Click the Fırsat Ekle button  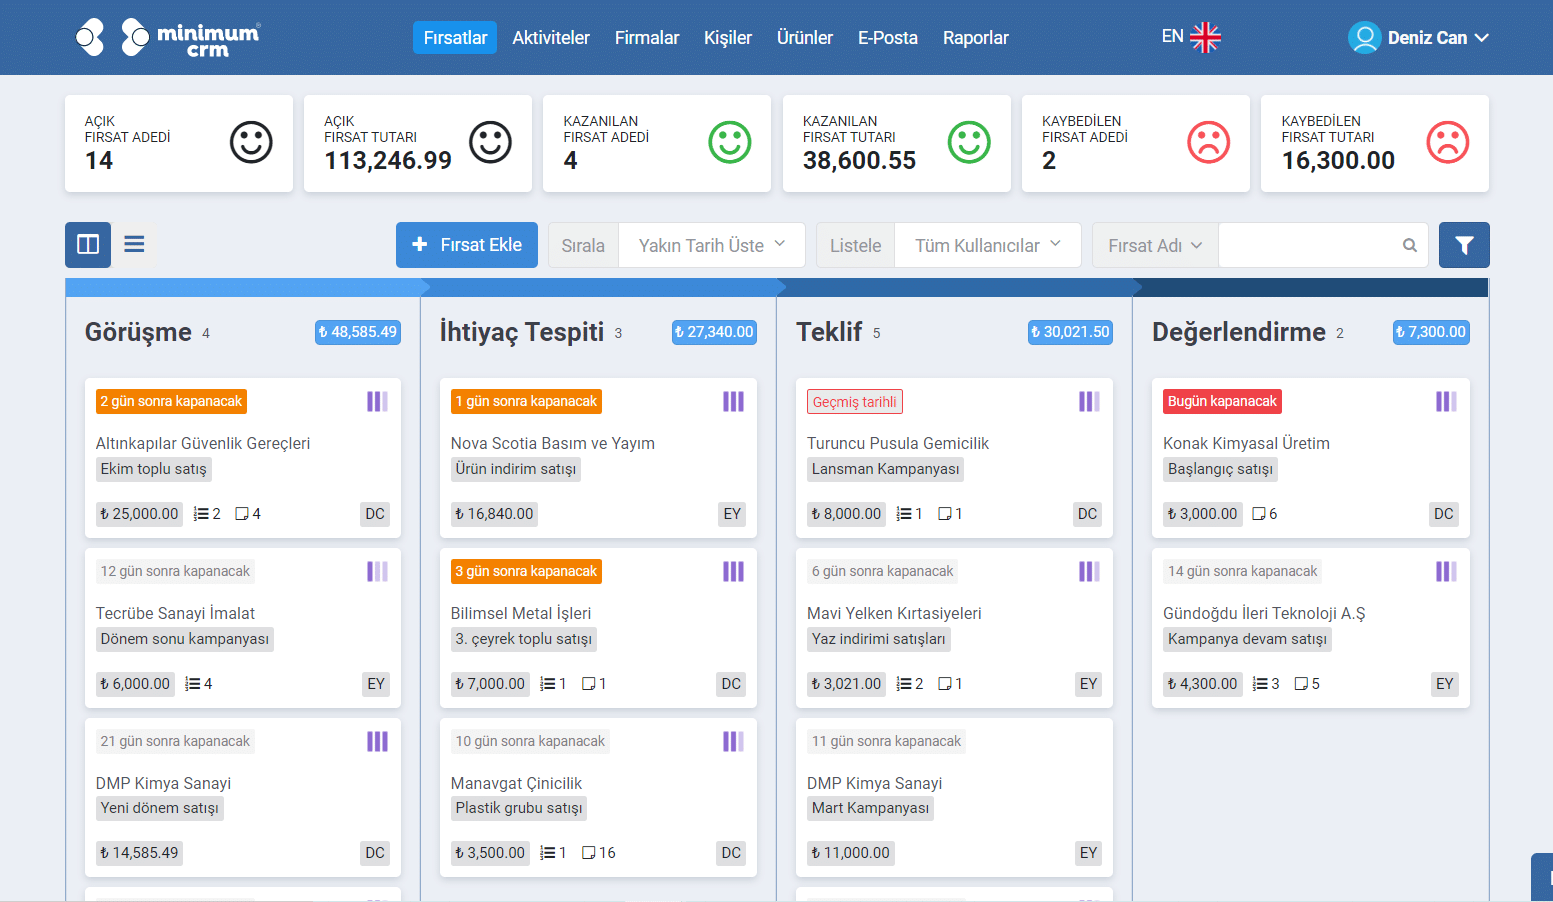click(467, 245)
